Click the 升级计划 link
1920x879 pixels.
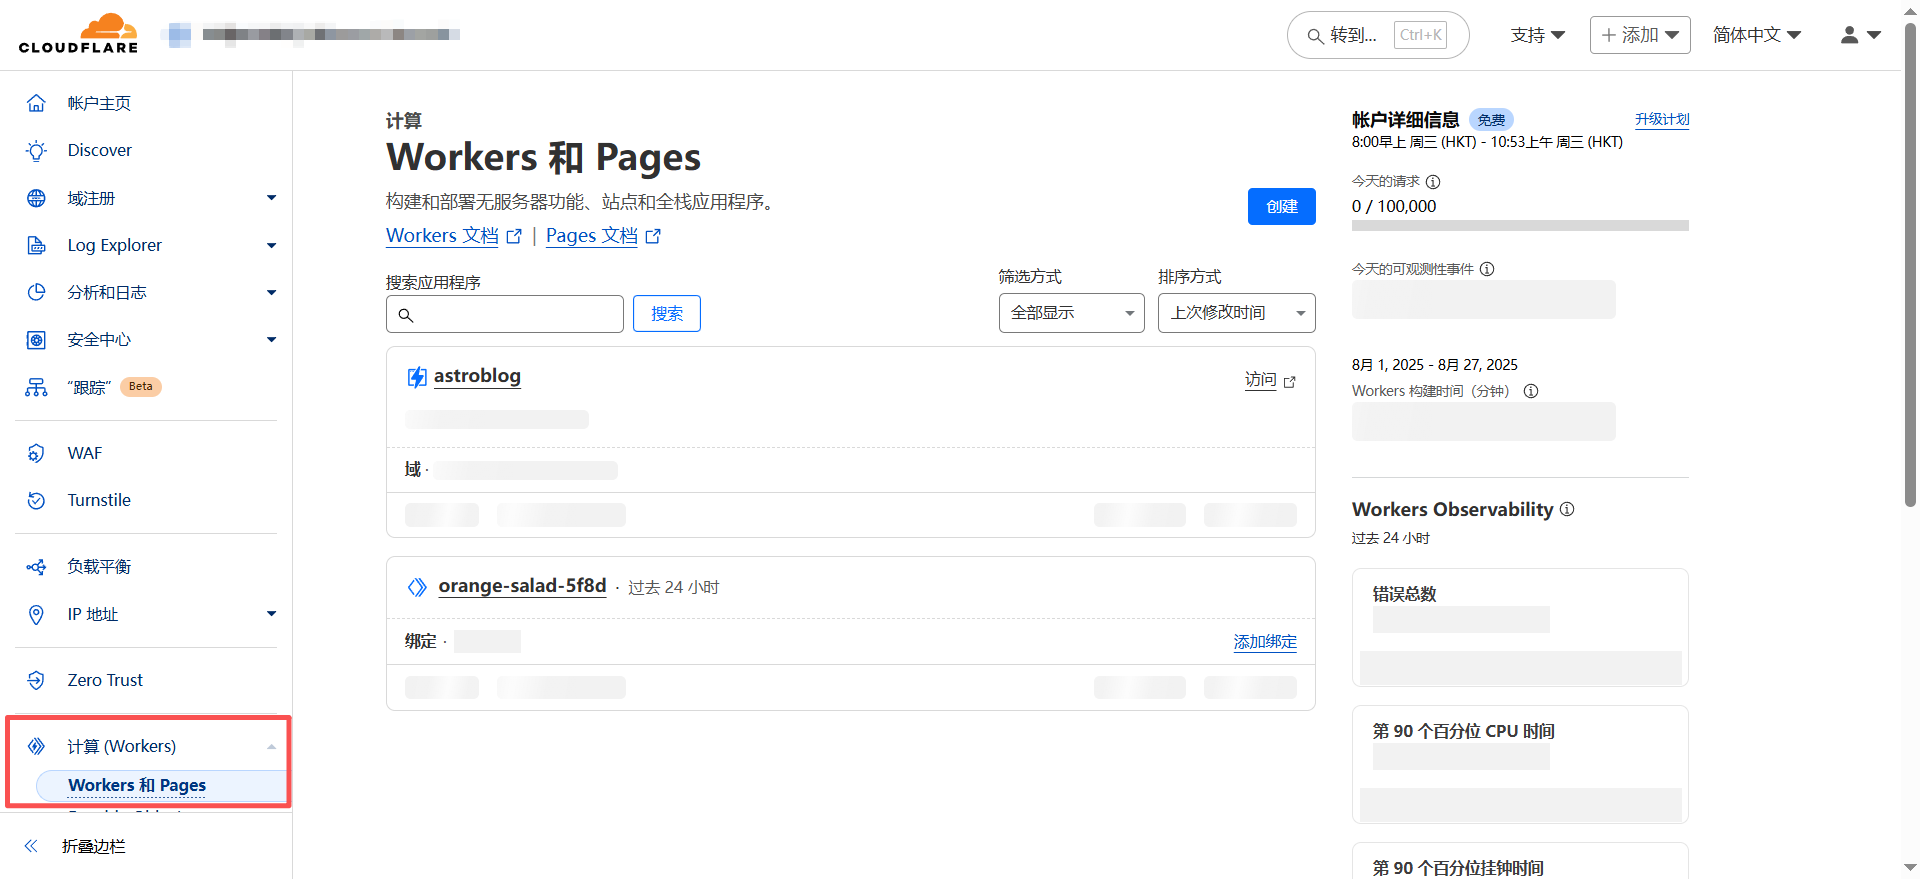pos(1662,119)
